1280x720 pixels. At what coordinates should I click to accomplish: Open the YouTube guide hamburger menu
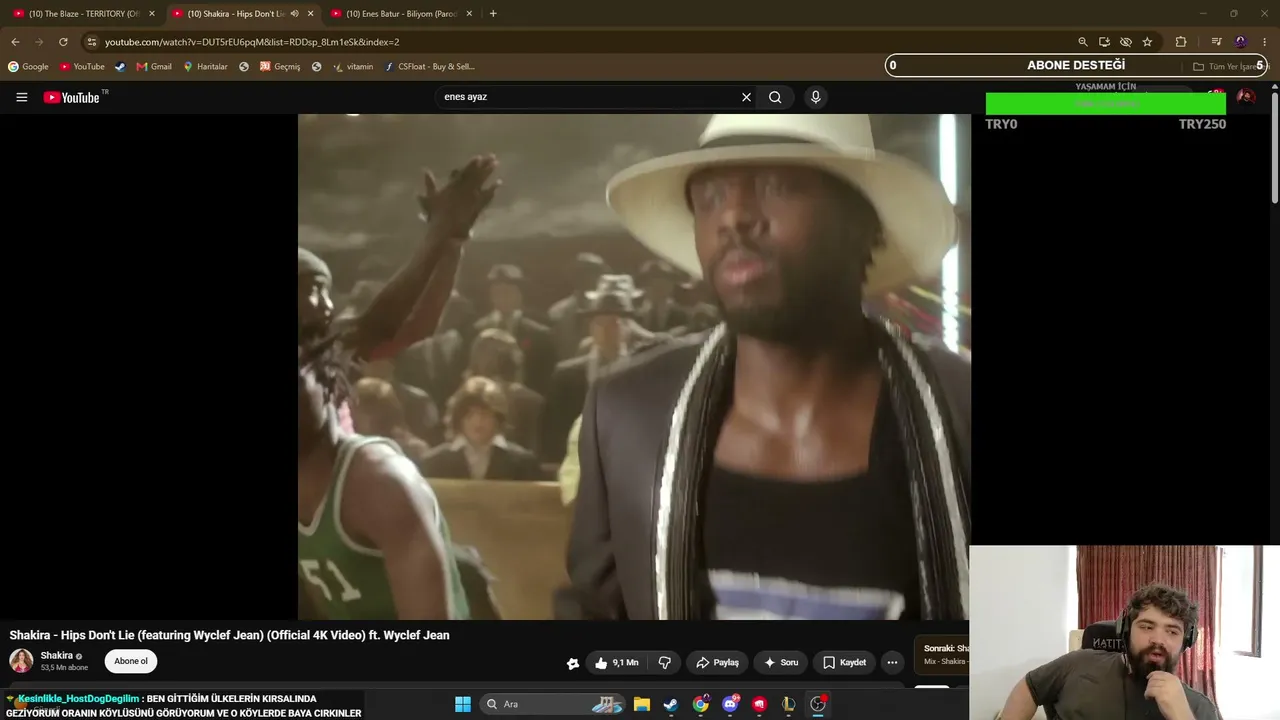[21, 97]
